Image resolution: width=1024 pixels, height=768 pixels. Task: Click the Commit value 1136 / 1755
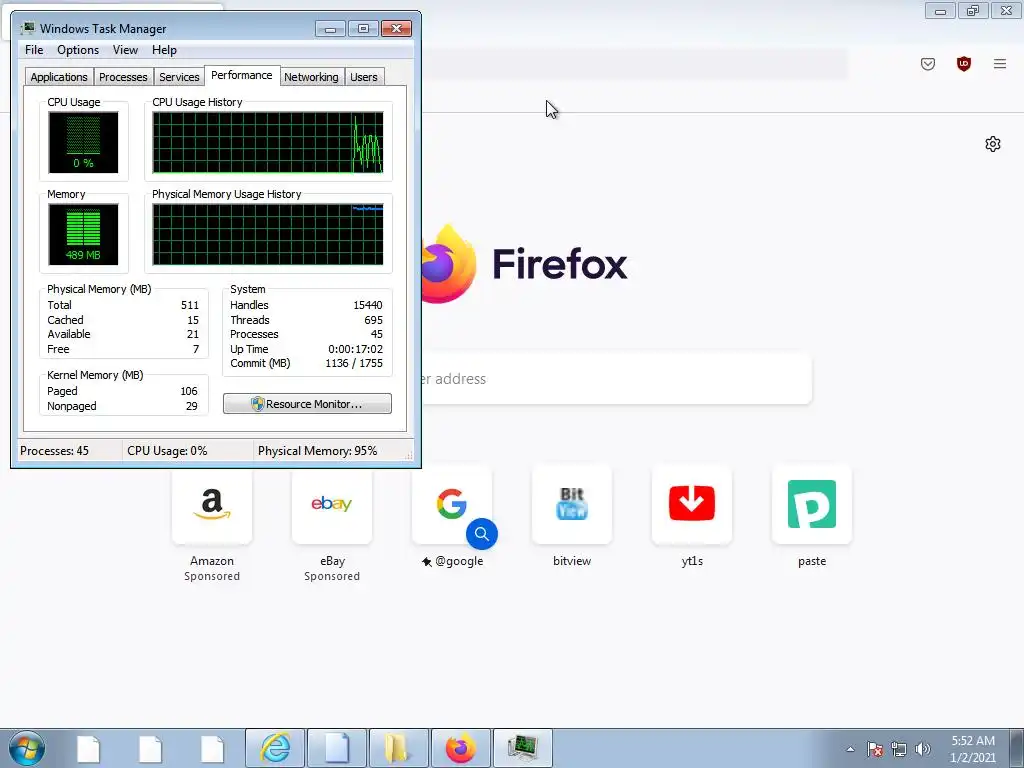pos(354,363)
